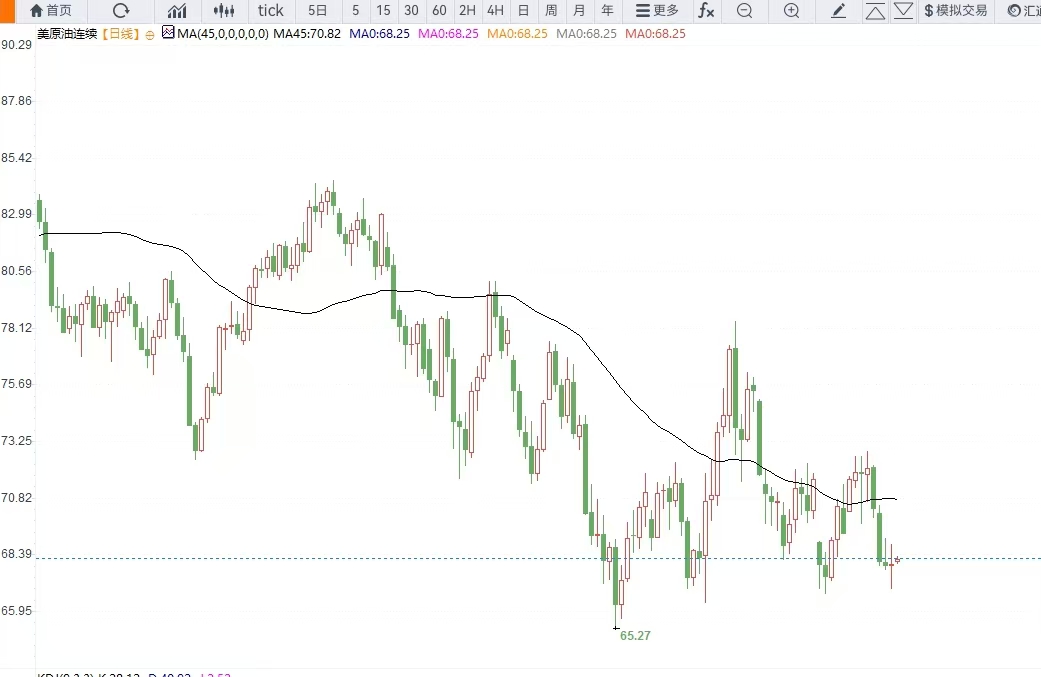Select the 5 minute period
This screenshot has width=1041, height=677.
[356, 11]
